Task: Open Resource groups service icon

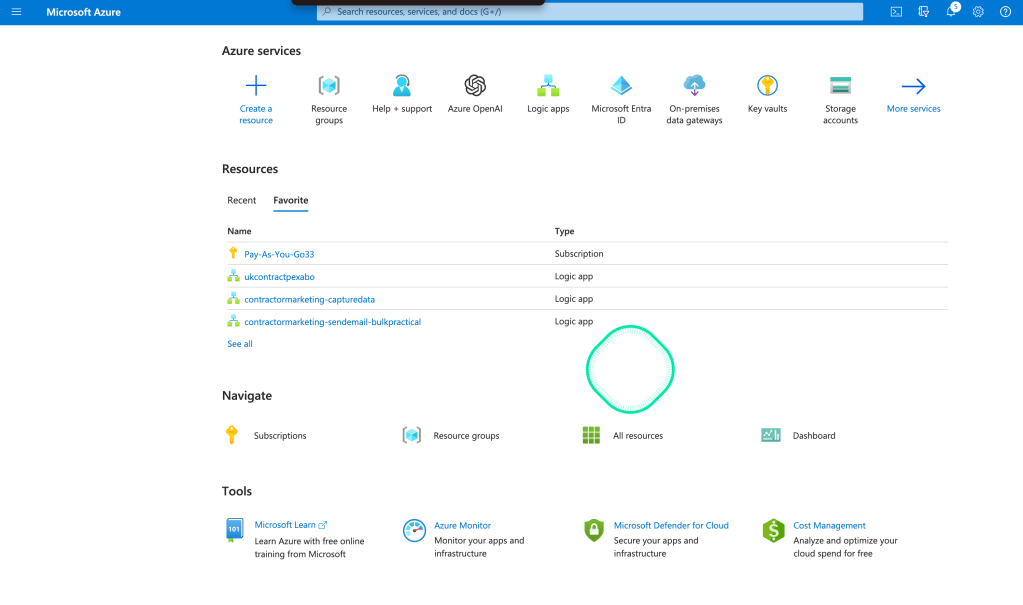Action: 329,85
